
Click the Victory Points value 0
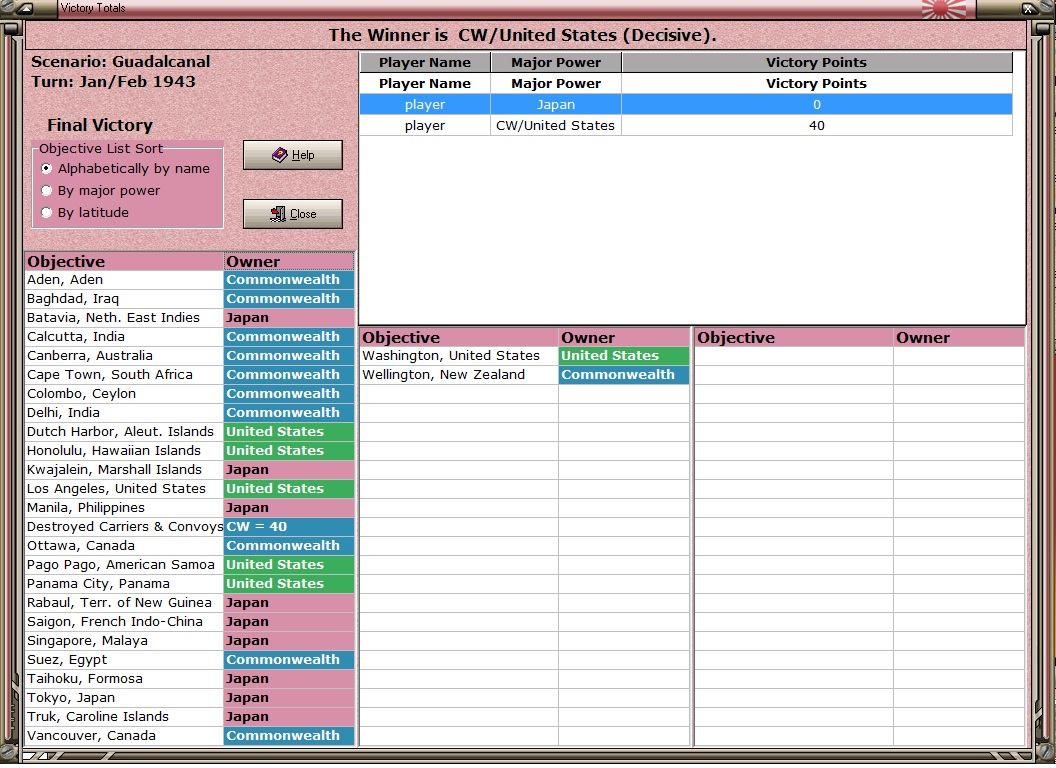[x=816, y=104]
